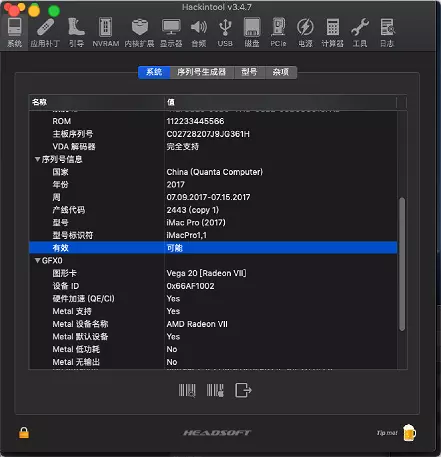This screenshot has height=457, width=441.
Task: Click the table vertical scrollbar thumb
Action: [402, 264]
